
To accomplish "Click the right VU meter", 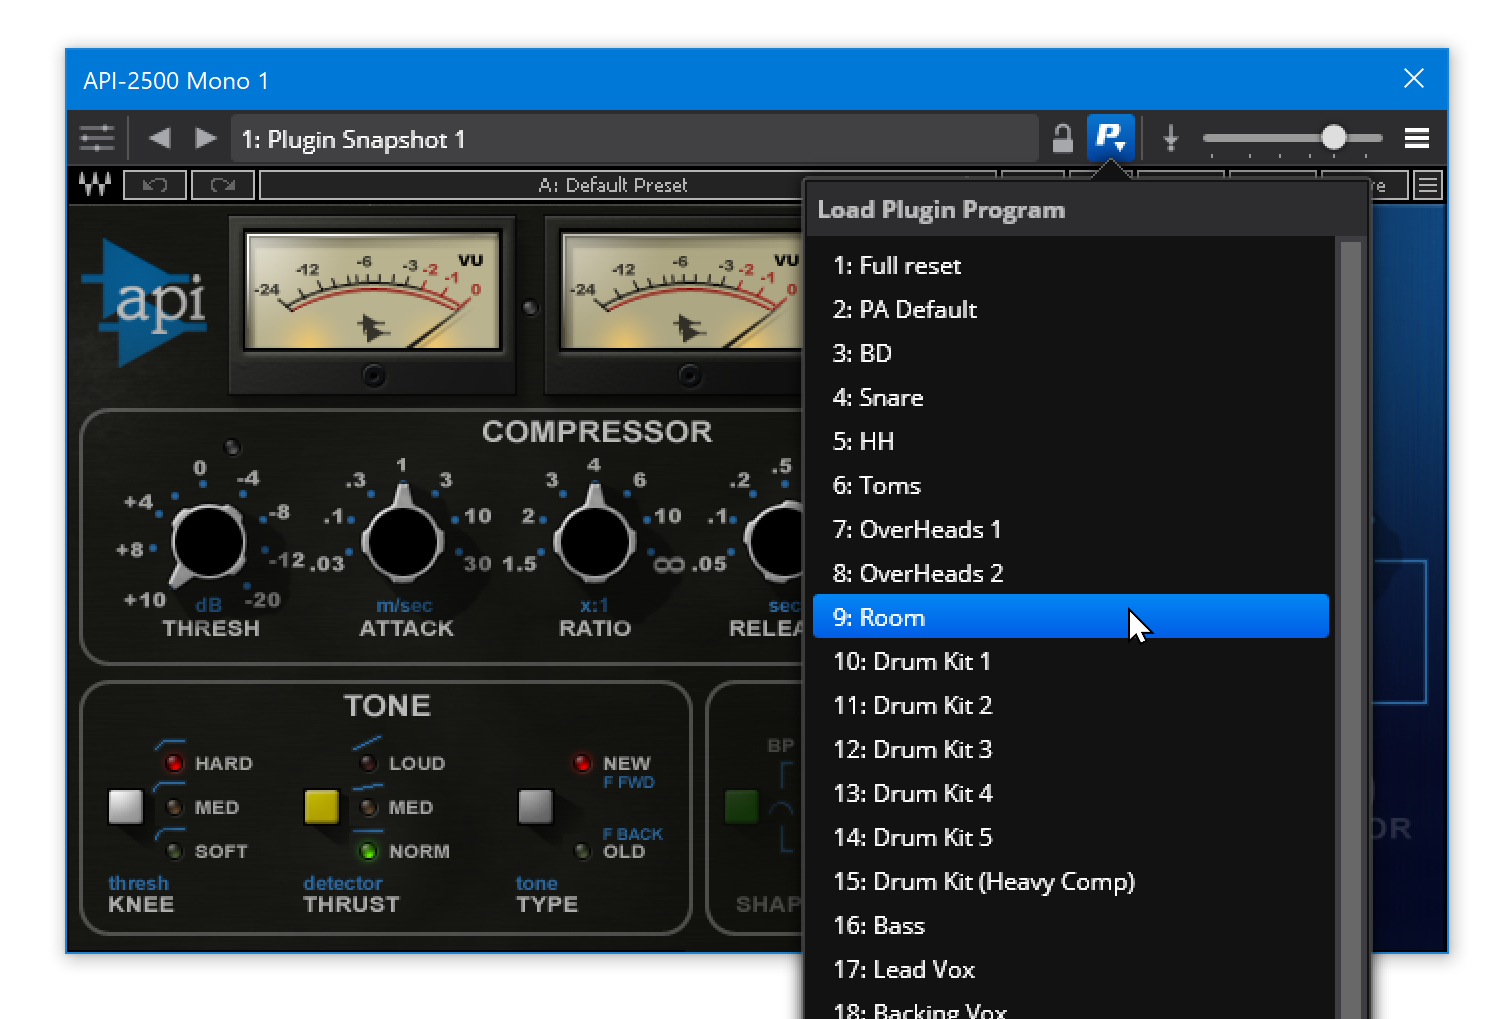I will [x=682, y=292].
